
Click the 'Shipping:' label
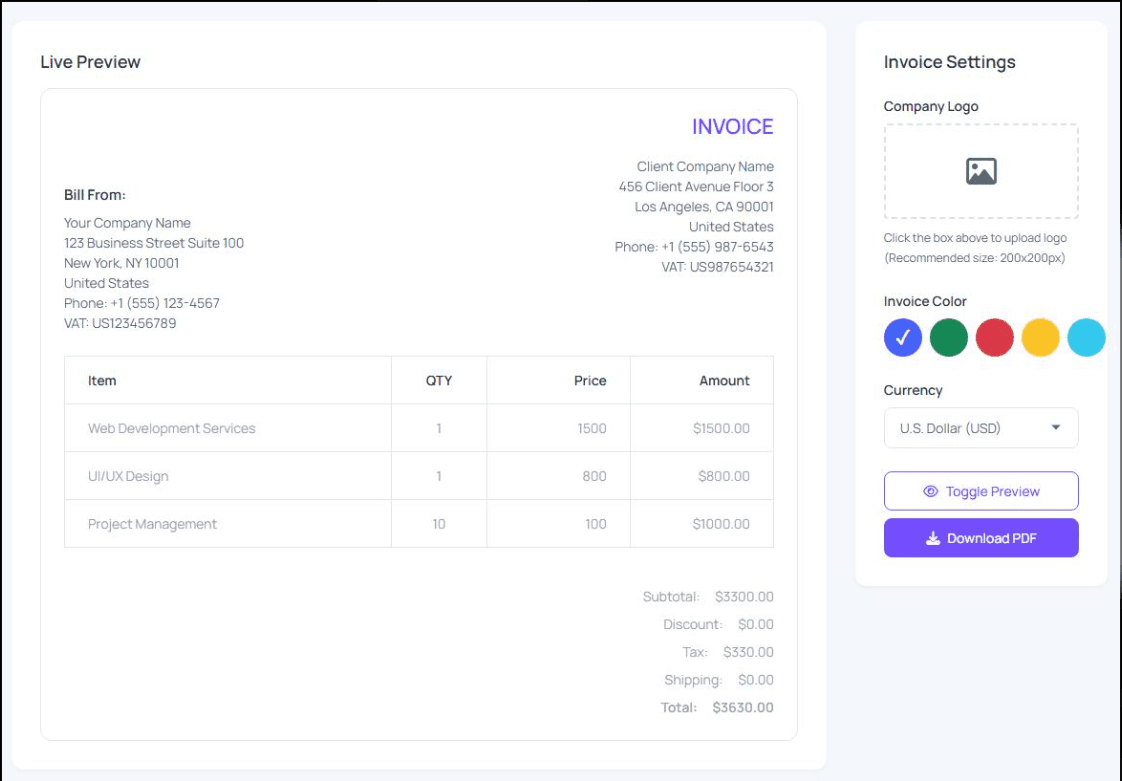(693, 680)
